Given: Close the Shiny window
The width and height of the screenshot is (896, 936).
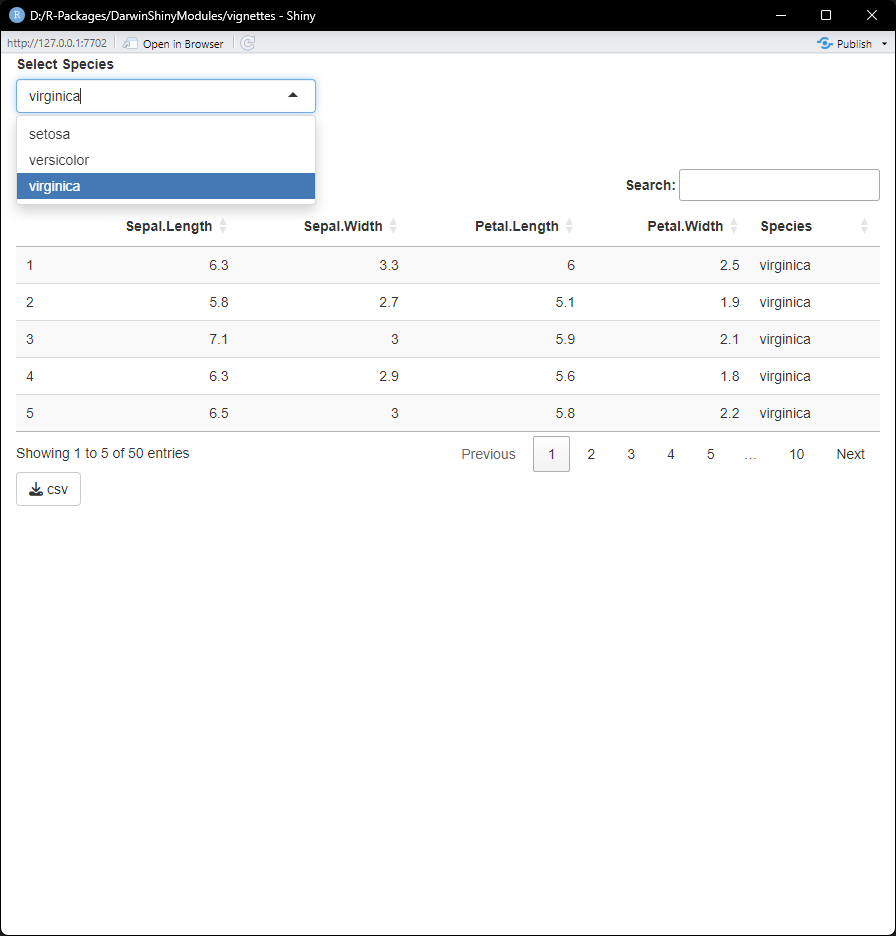Looking at the screenshot, I should [872, 15].
